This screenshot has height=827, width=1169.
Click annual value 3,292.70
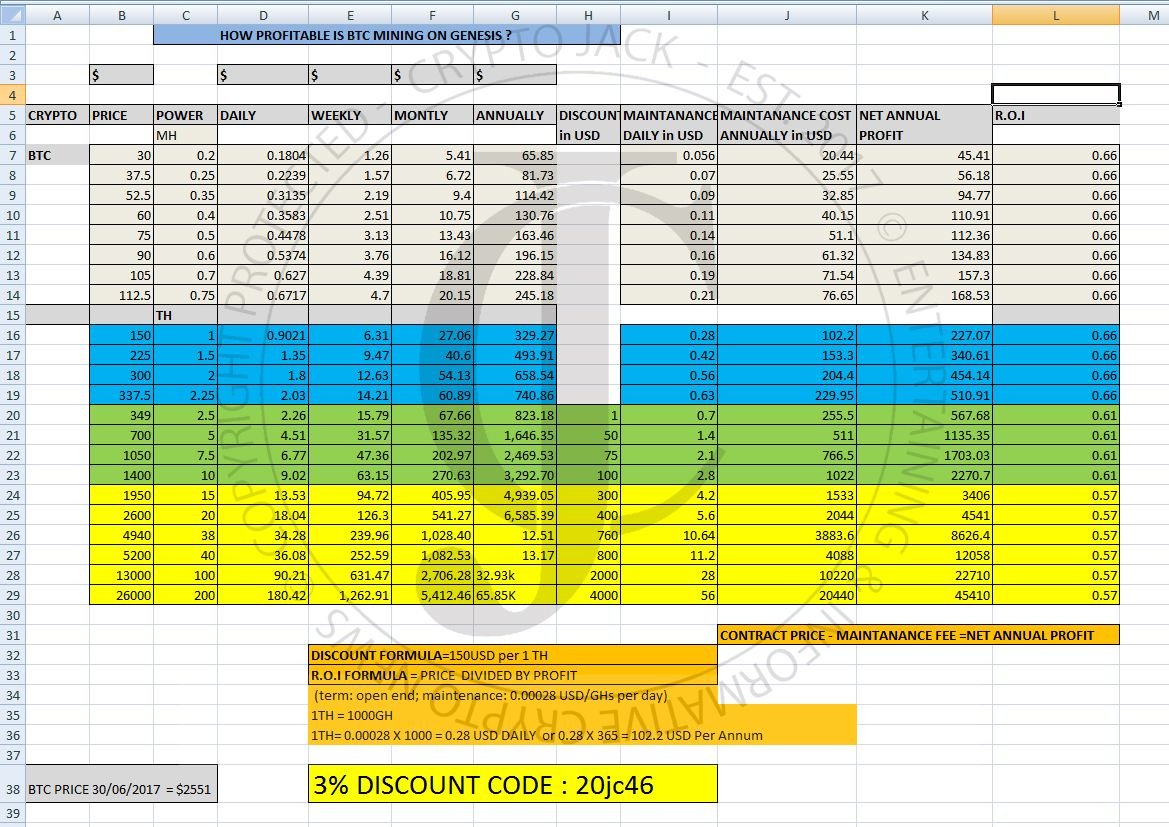pyautogui.click(x=515, y=475)
